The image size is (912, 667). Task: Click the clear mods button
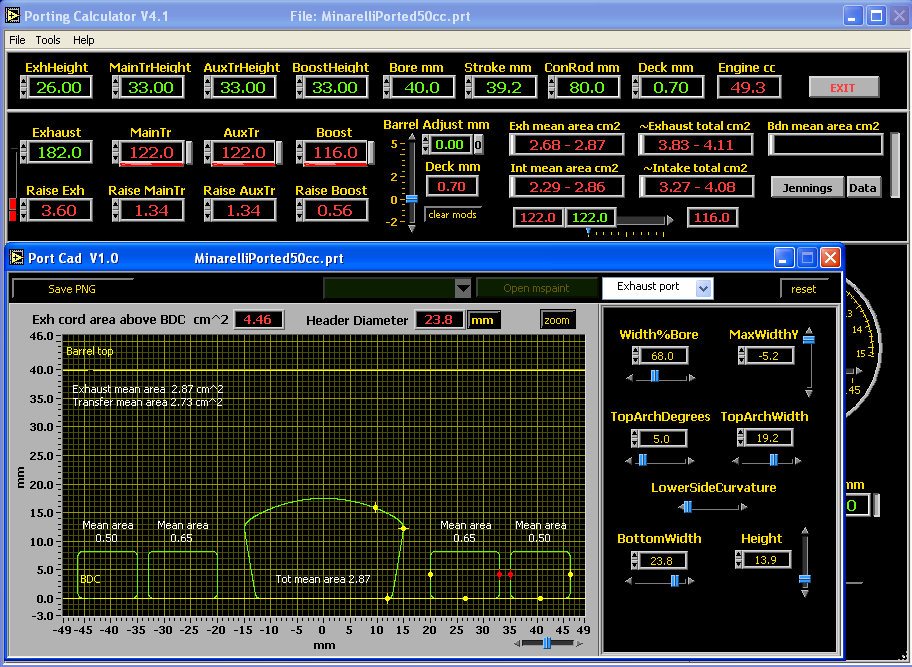tap(453, 215)
